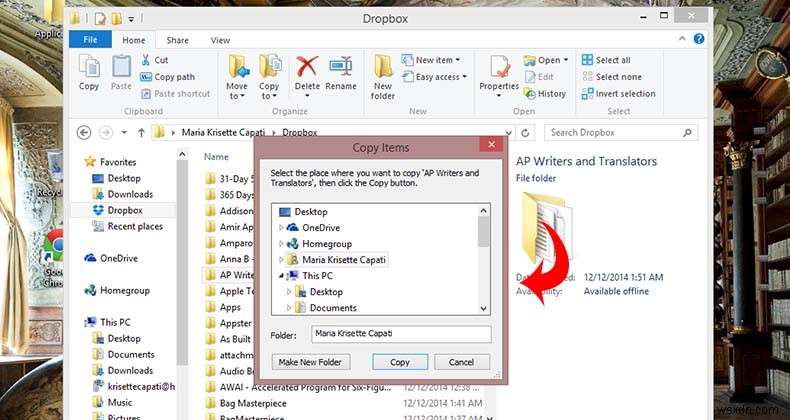Open the Move to menu
790x420 pixels.
237,77
